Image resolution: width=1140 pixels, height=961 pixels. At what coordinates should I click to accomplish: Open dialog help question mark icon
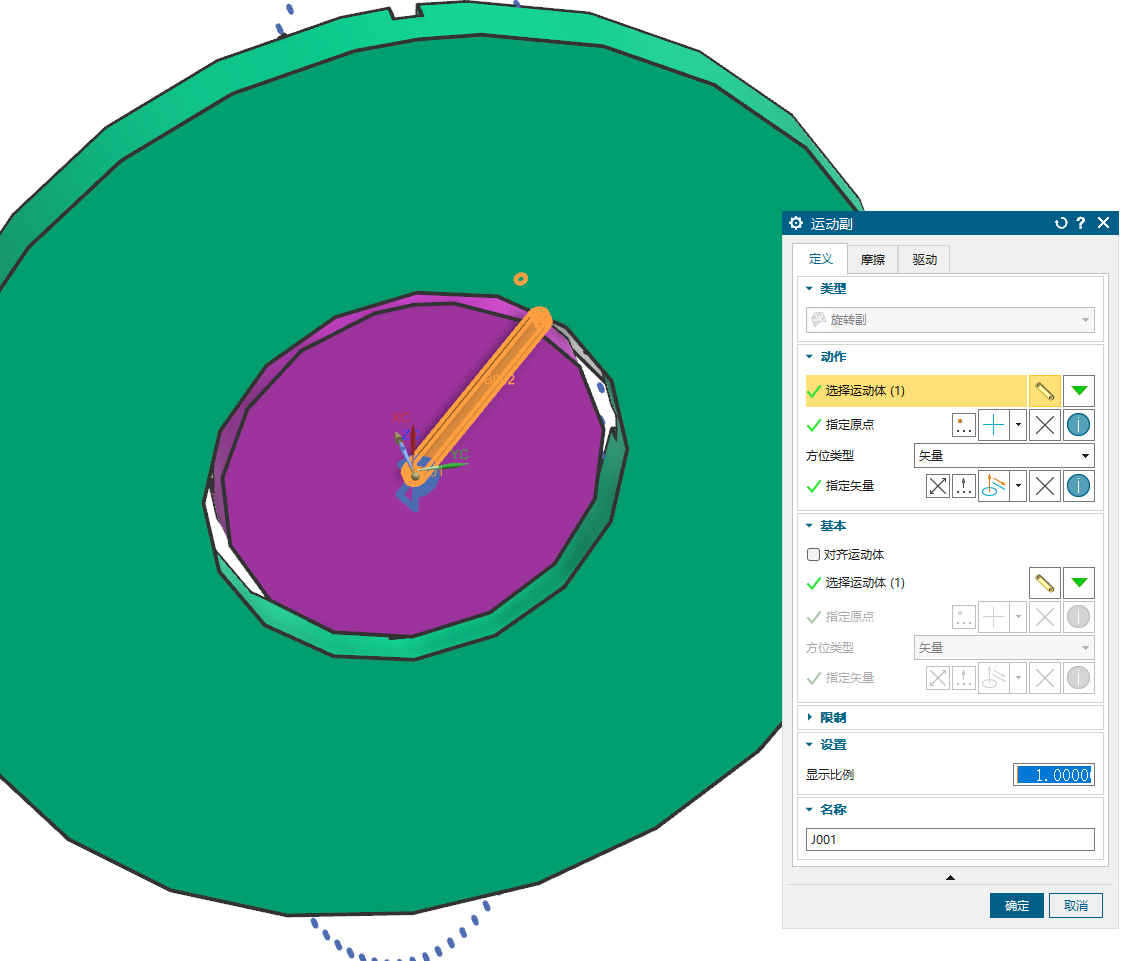point(1081,223)
